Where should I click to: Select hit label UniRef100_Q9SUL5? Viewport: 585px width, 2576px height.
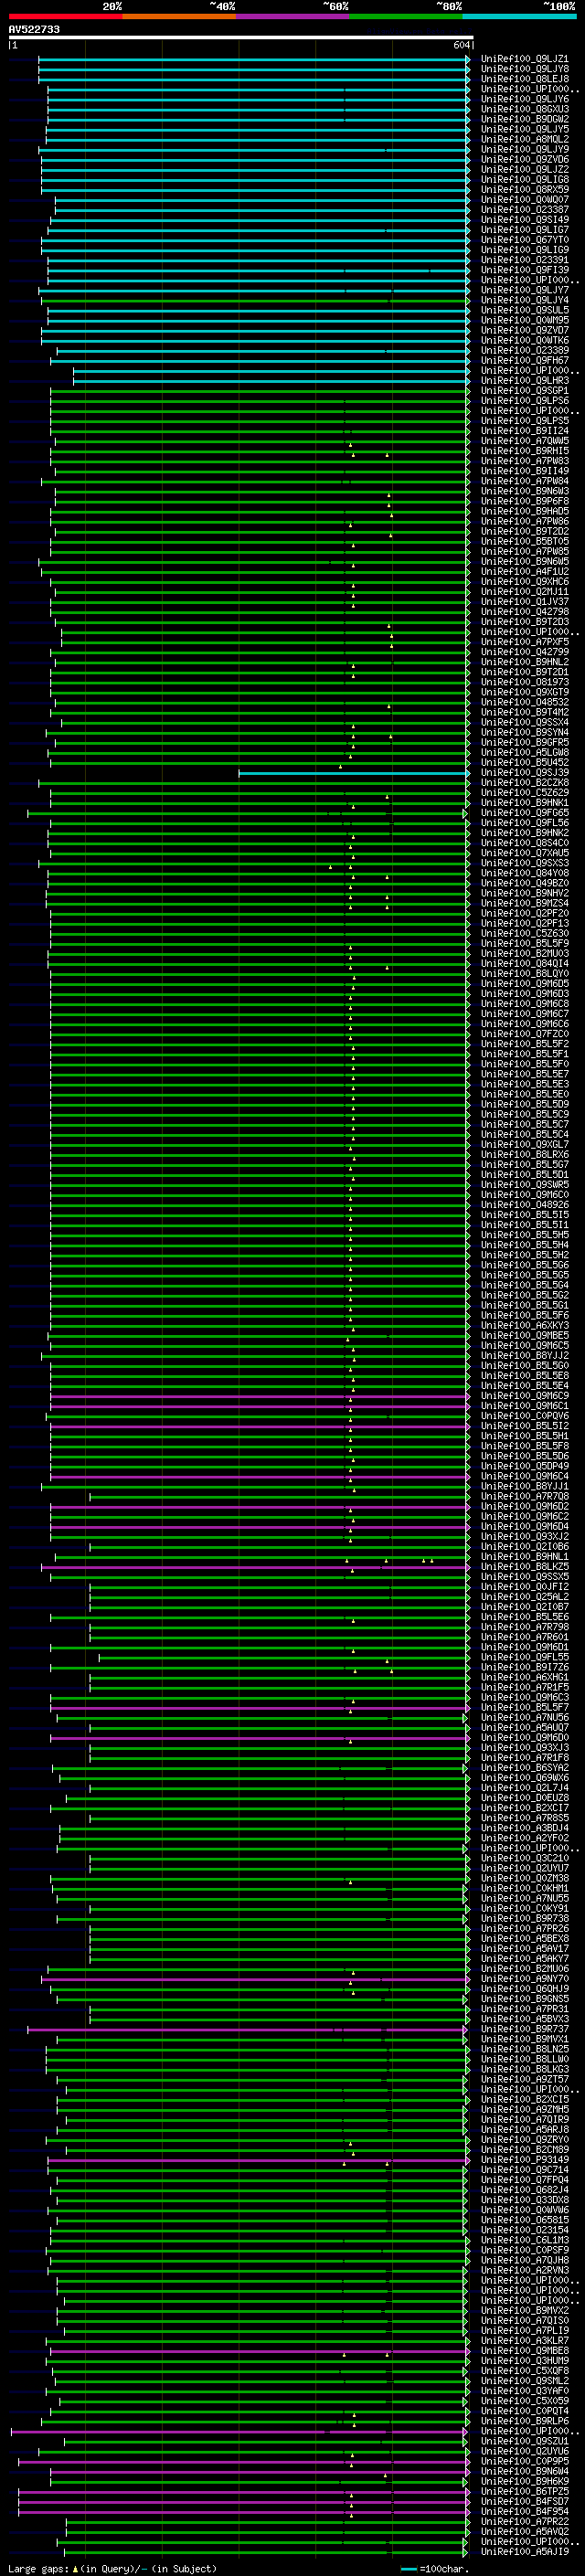click(525, 311)
